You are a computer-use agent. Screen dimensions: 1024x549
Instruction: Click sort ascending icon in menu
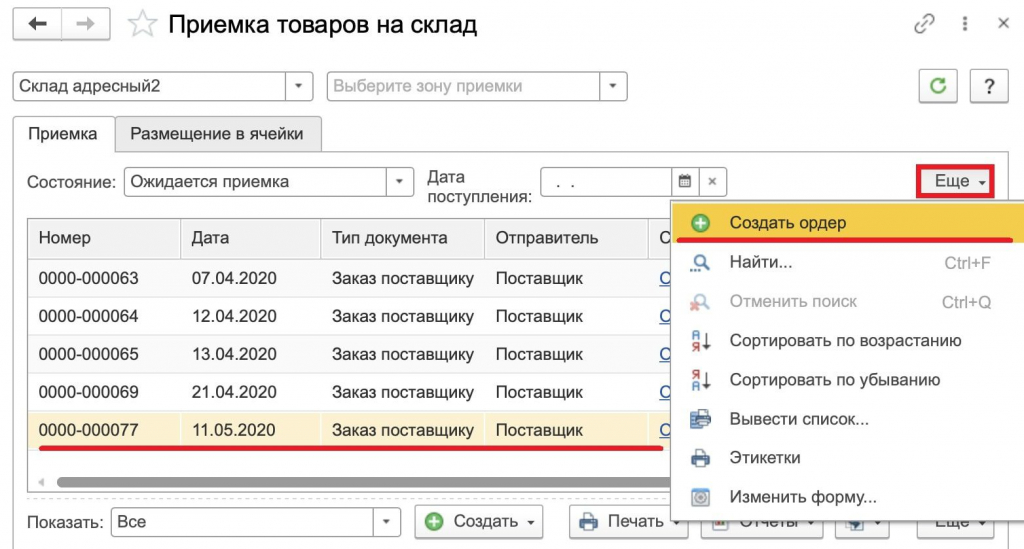(x=700, y=341)
